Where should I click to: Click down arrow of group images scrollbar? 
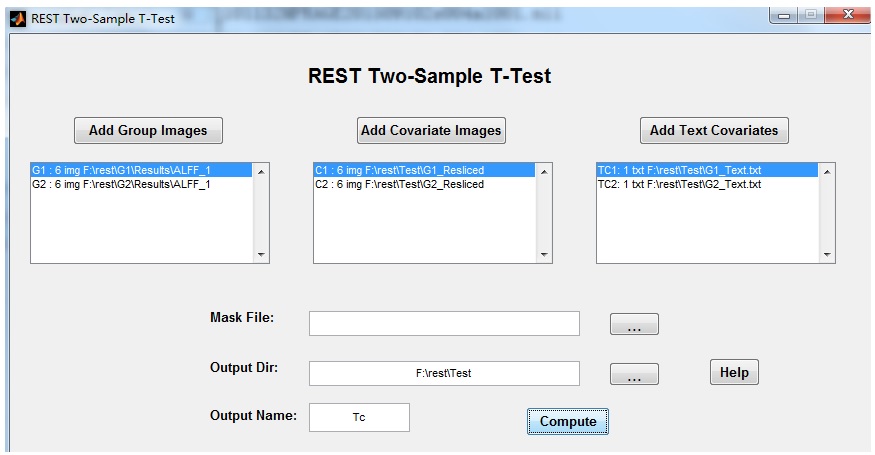[x=261, y=255]
